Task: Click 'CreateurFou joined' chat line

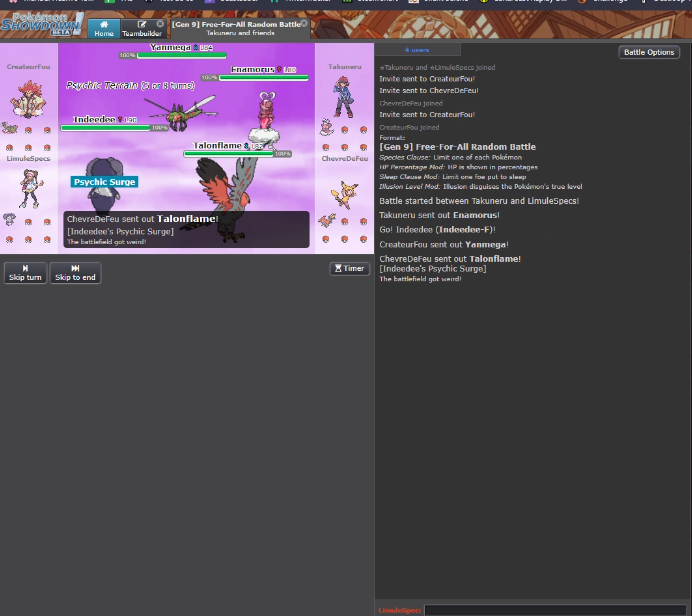Action: [x=409, y=128]
